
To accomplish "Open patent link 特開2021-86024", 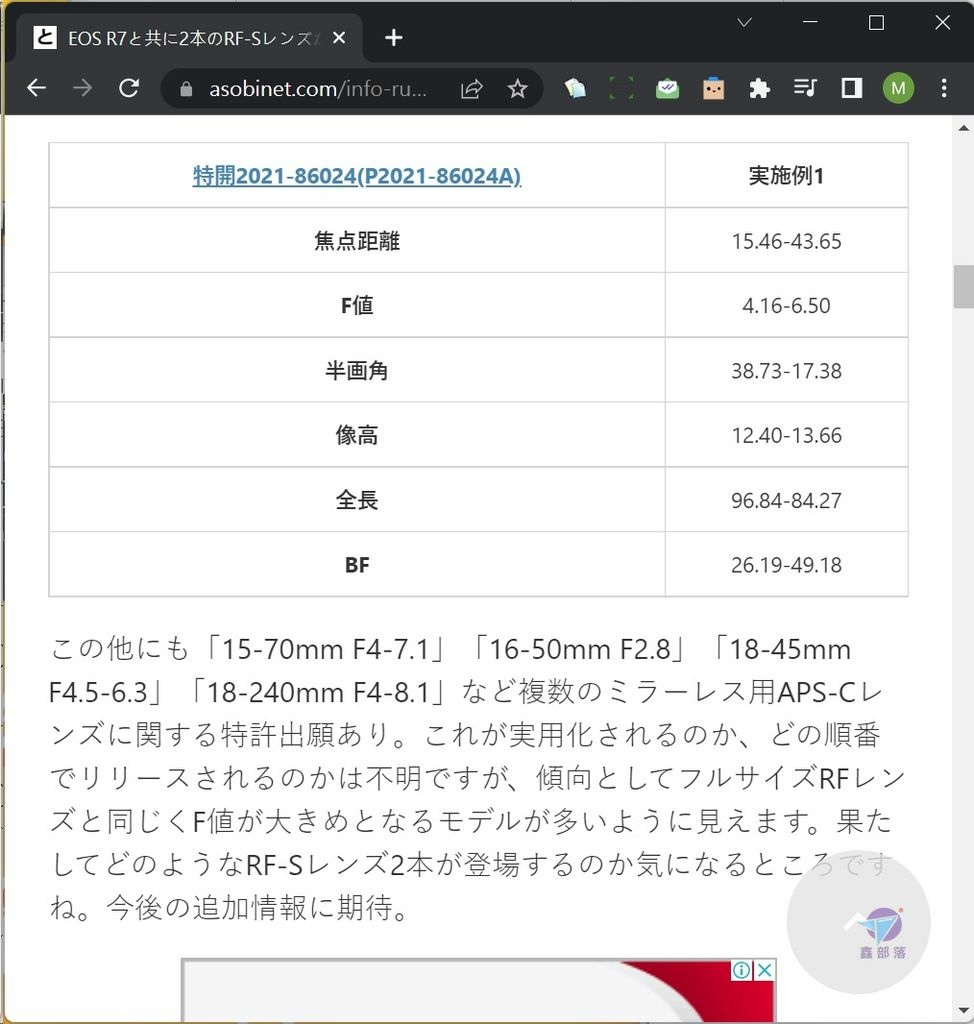I will [x=357, y=176].
